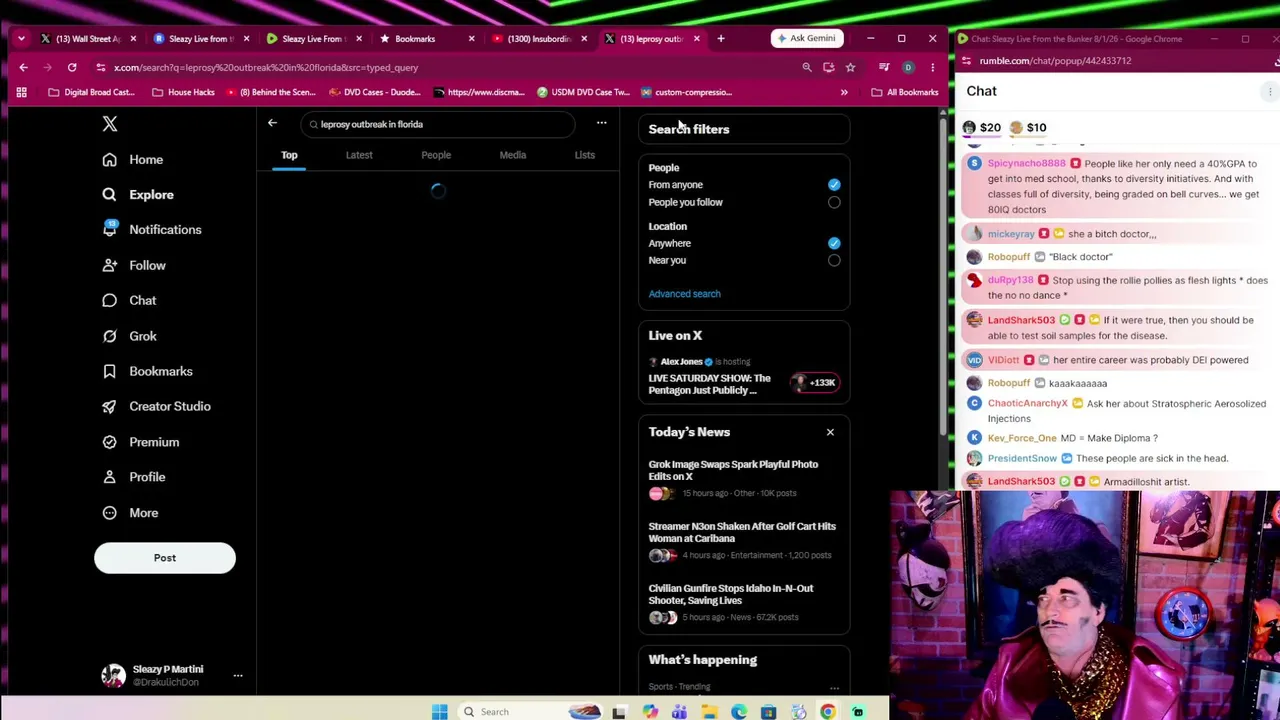This screenshot has width=1280, height=720.
Task: Open Notifications in the X sidebar
Action: 152,230
